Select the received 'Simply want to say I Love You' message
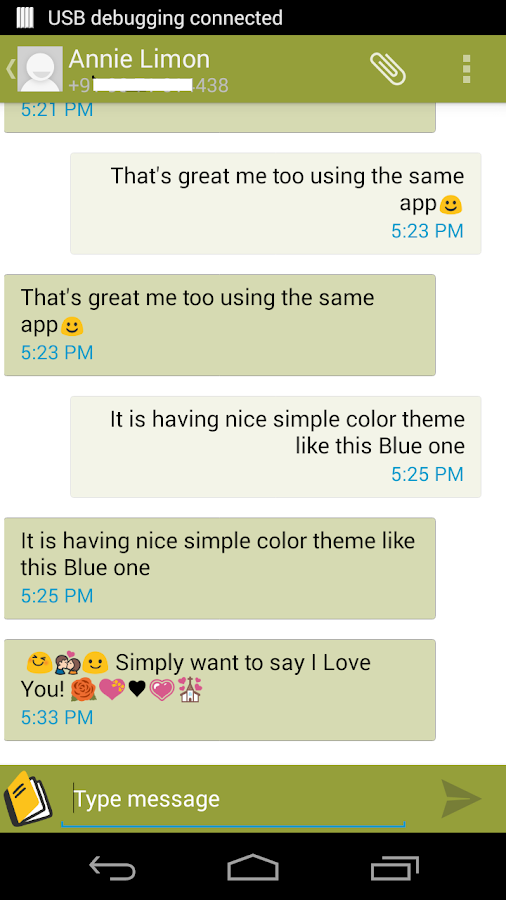Screen dimensions: 506x900 click(x=220, y=690)
